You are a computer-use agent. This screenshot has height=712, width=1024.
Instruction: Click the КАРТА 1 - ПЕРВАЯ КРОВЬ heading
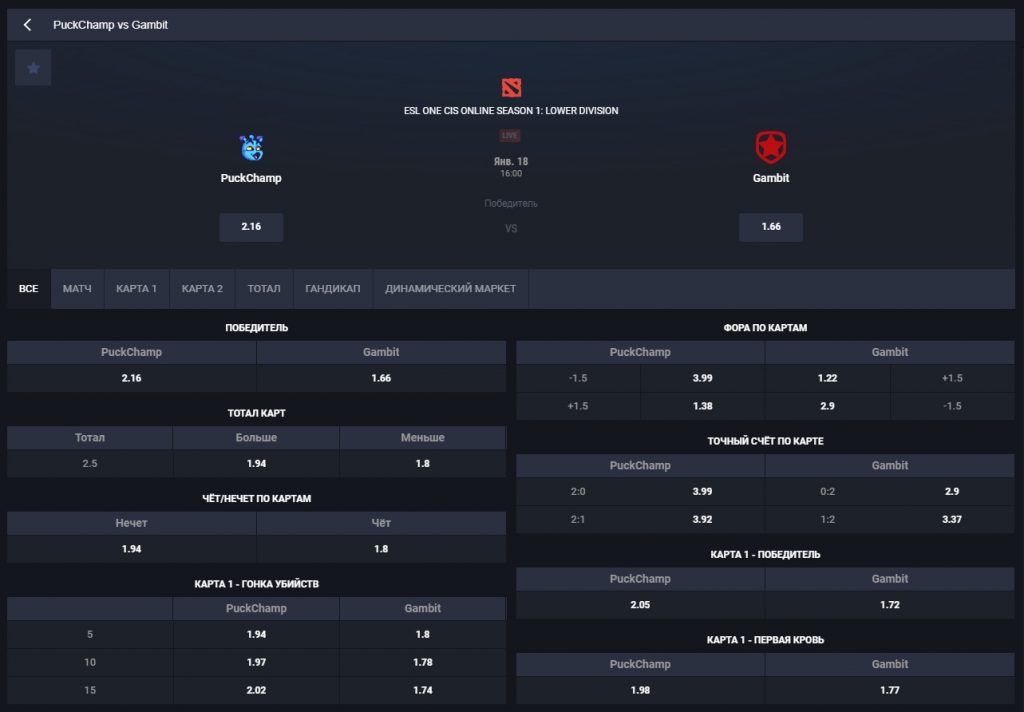point(765,640)
